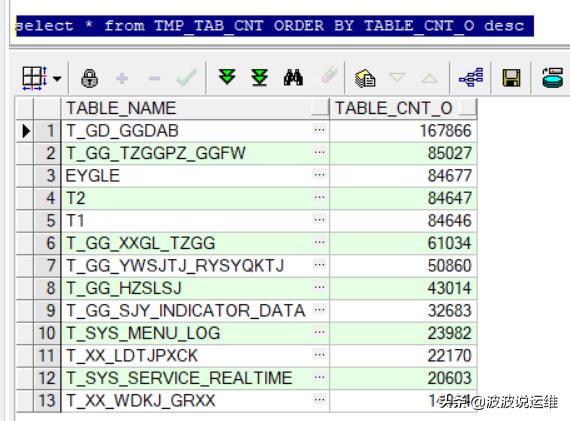Click the minus delete record icon

click(x=154, y=78)
